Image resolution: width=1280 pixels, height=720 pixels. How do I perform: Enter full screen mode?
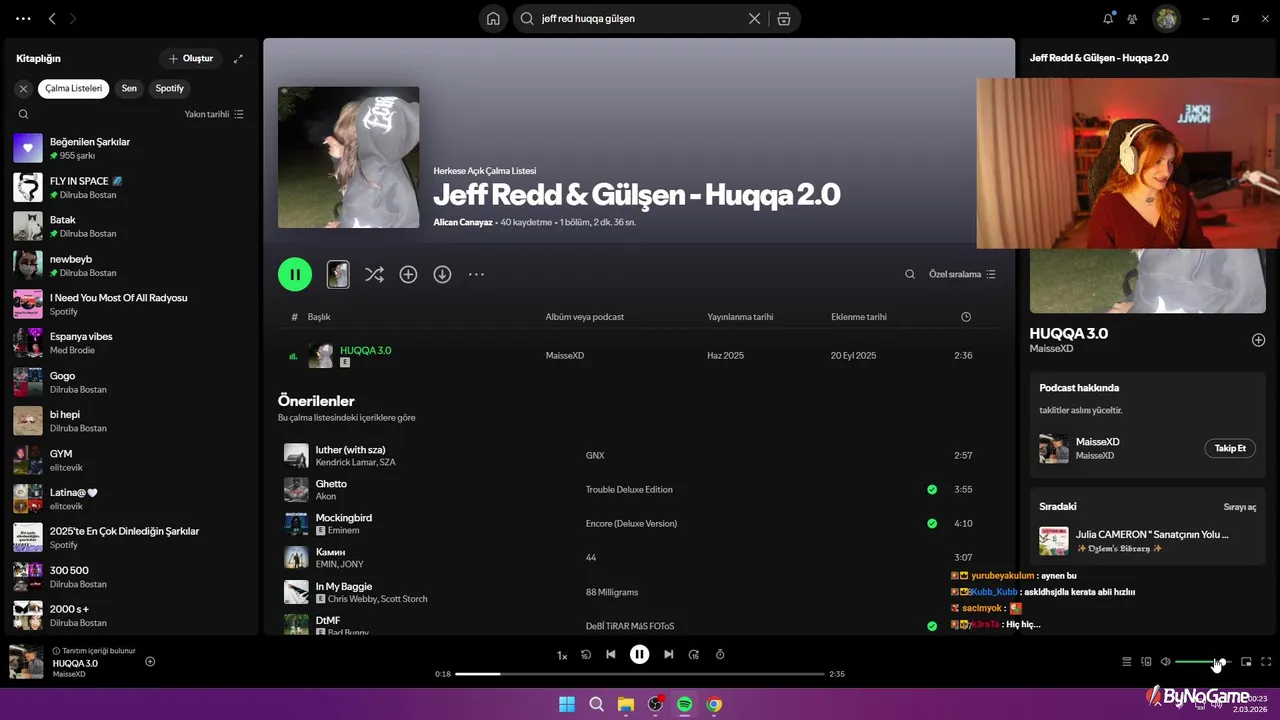point(1266,661)
